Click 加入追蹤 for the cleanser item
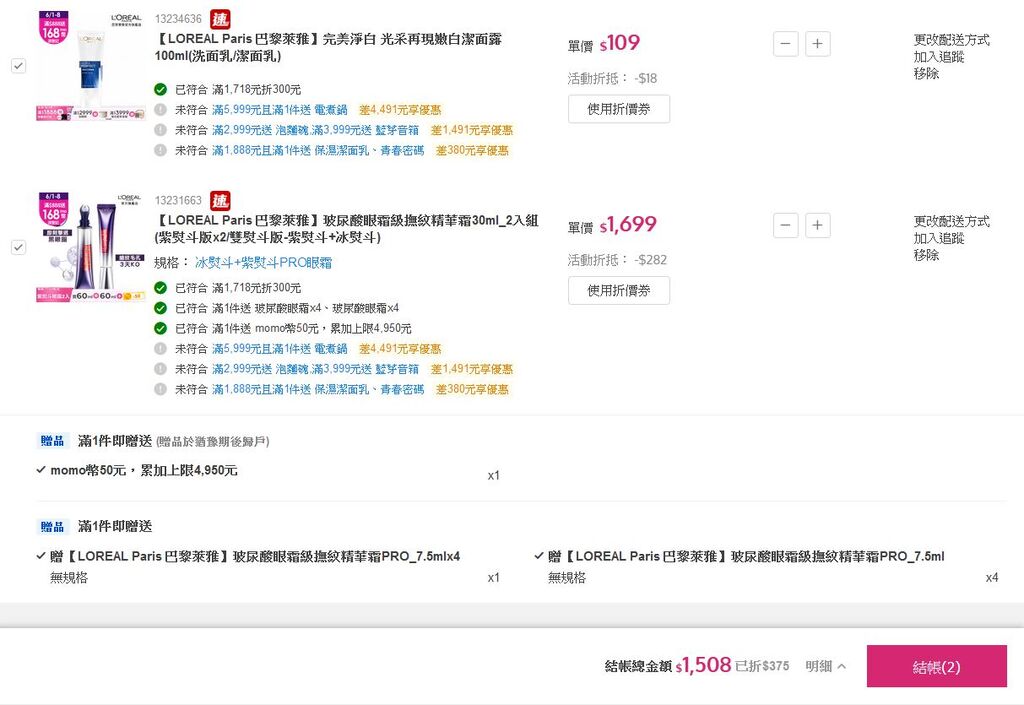 point(938,57)
